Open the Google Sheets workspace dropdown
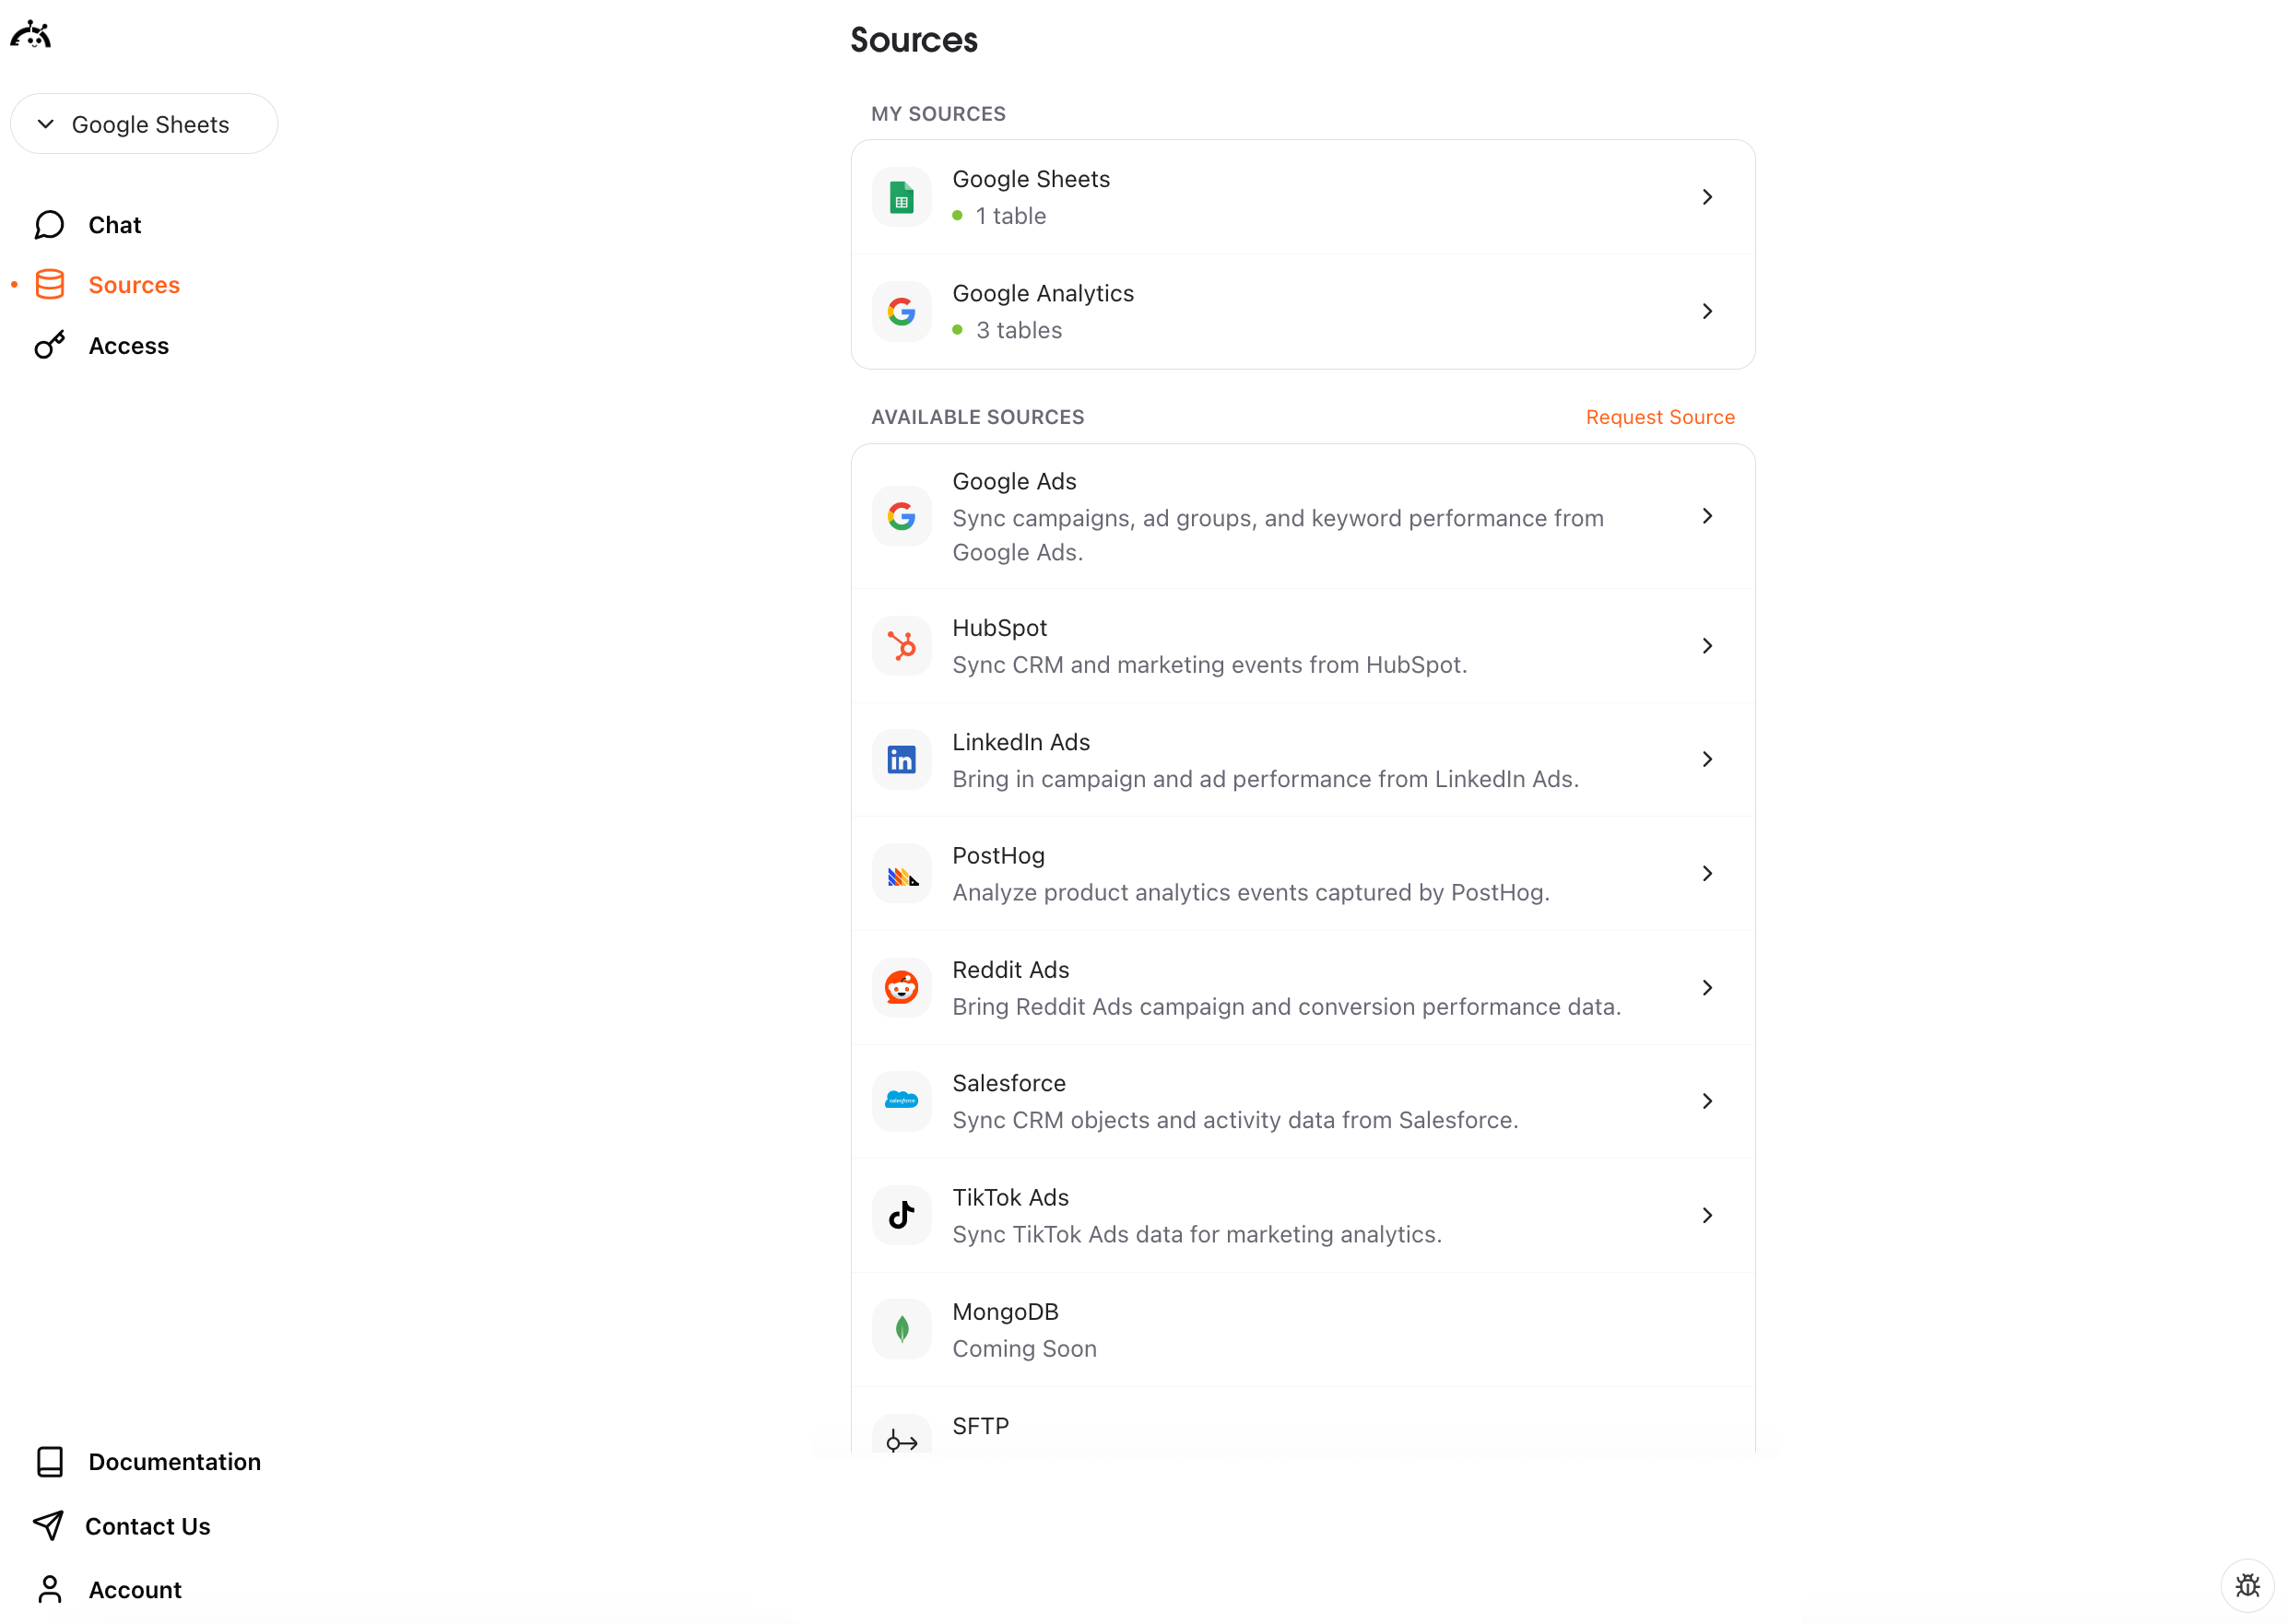The width and height of the screenshot is (2288, 1624). (144, 123)
